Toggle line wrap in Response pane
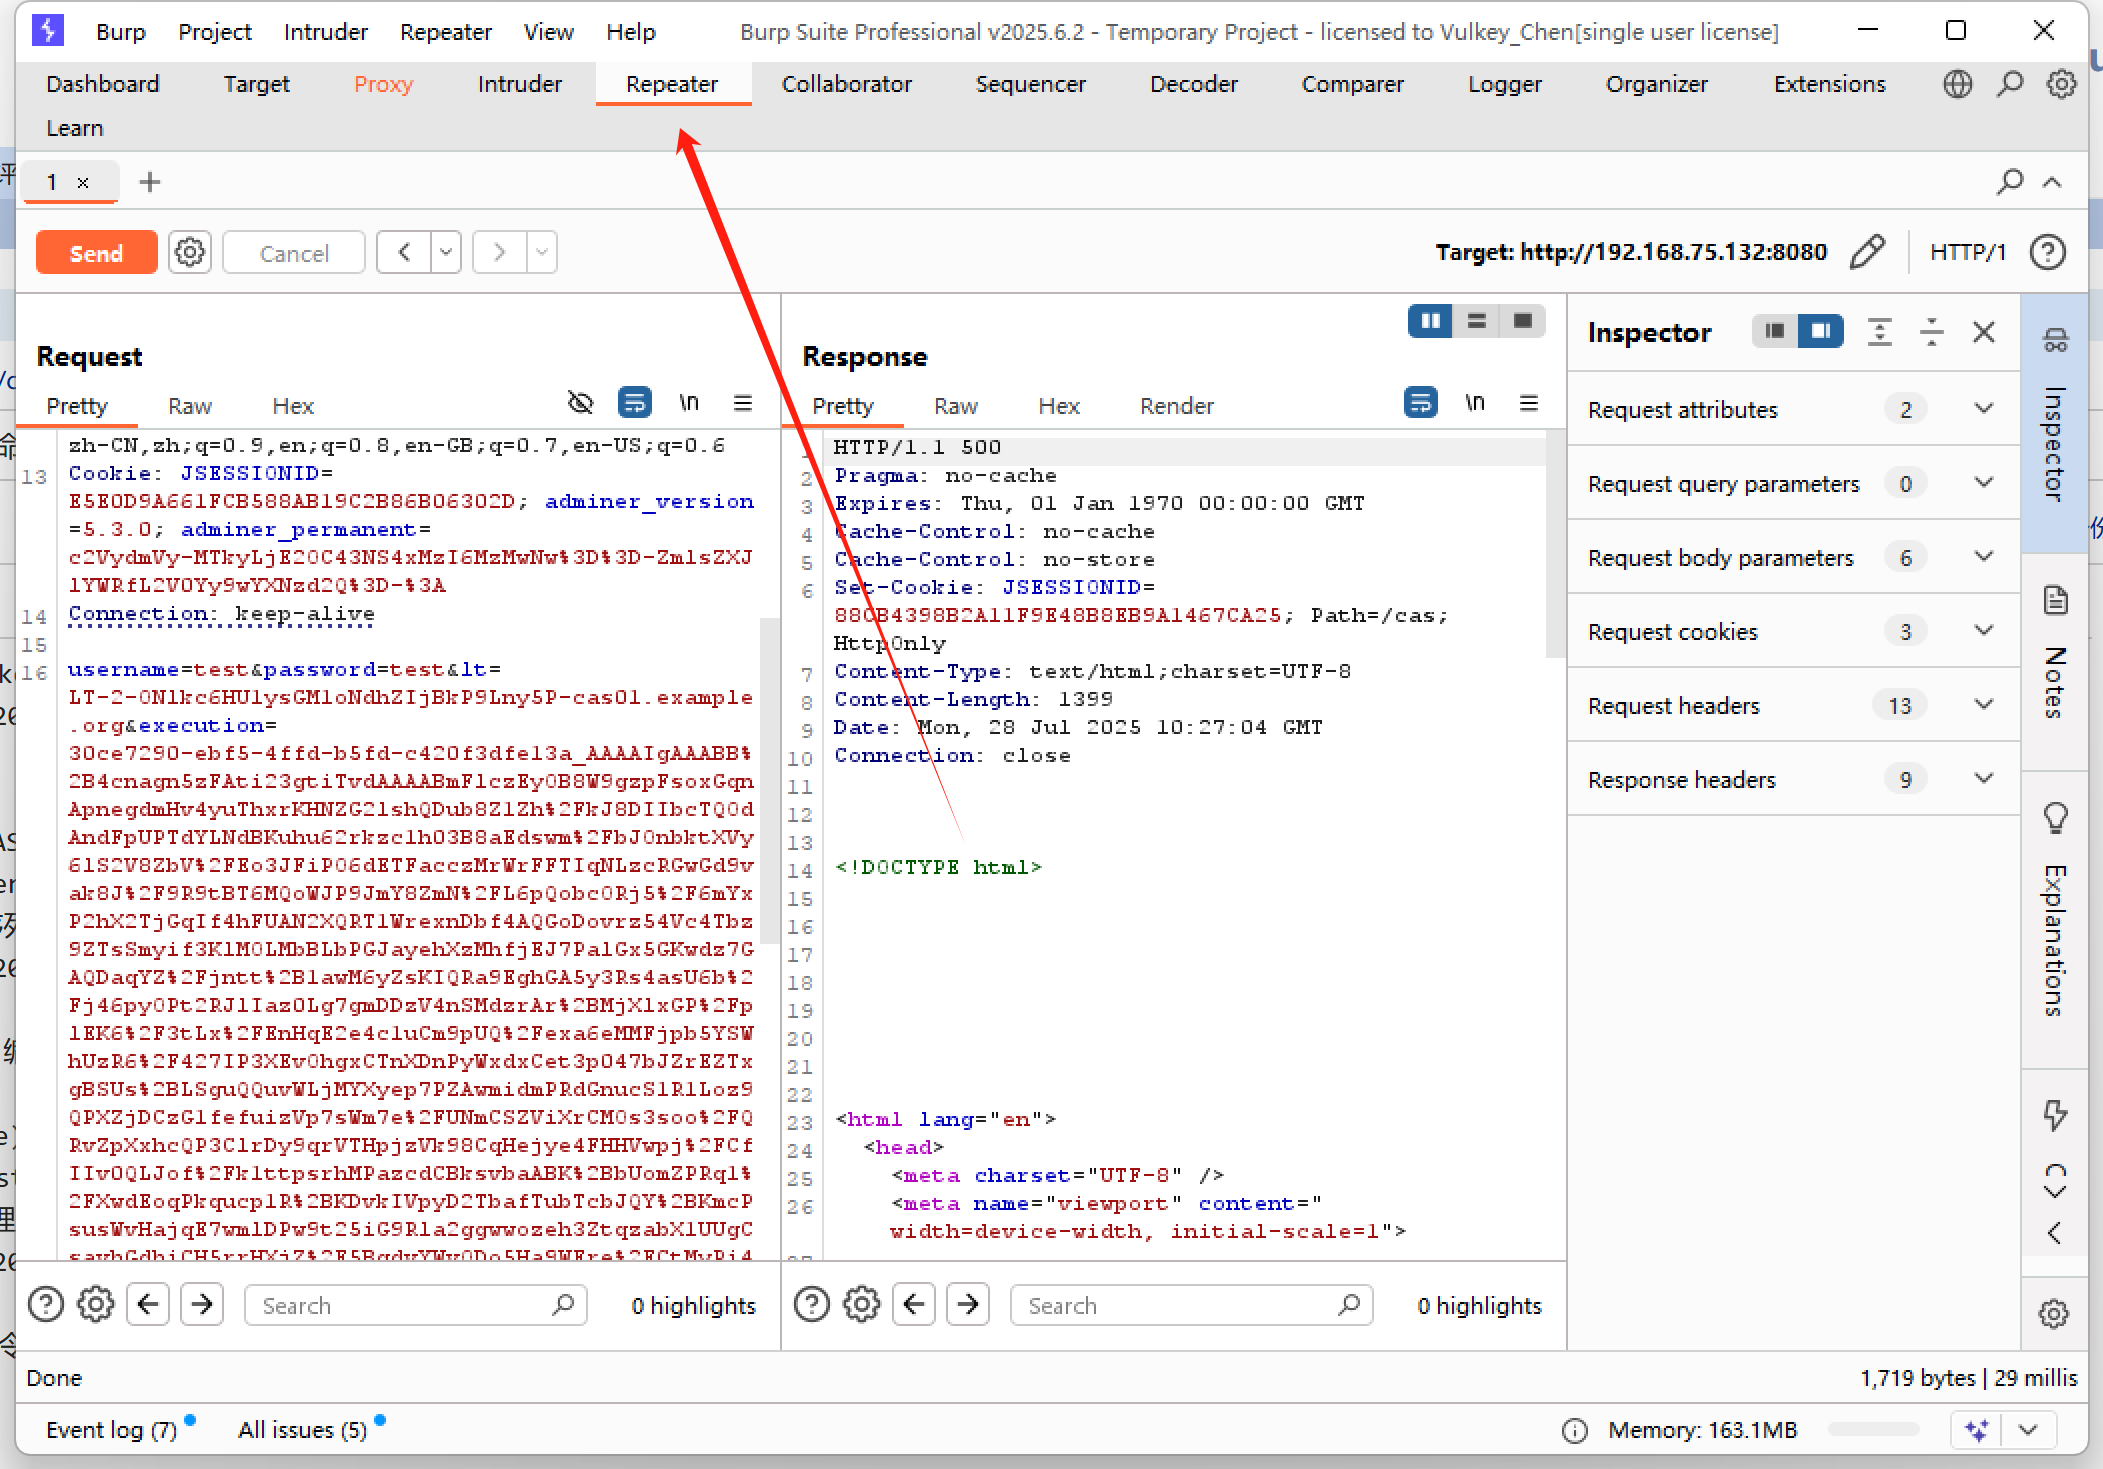The image size is (2103, 1469). pos(1420,403)
